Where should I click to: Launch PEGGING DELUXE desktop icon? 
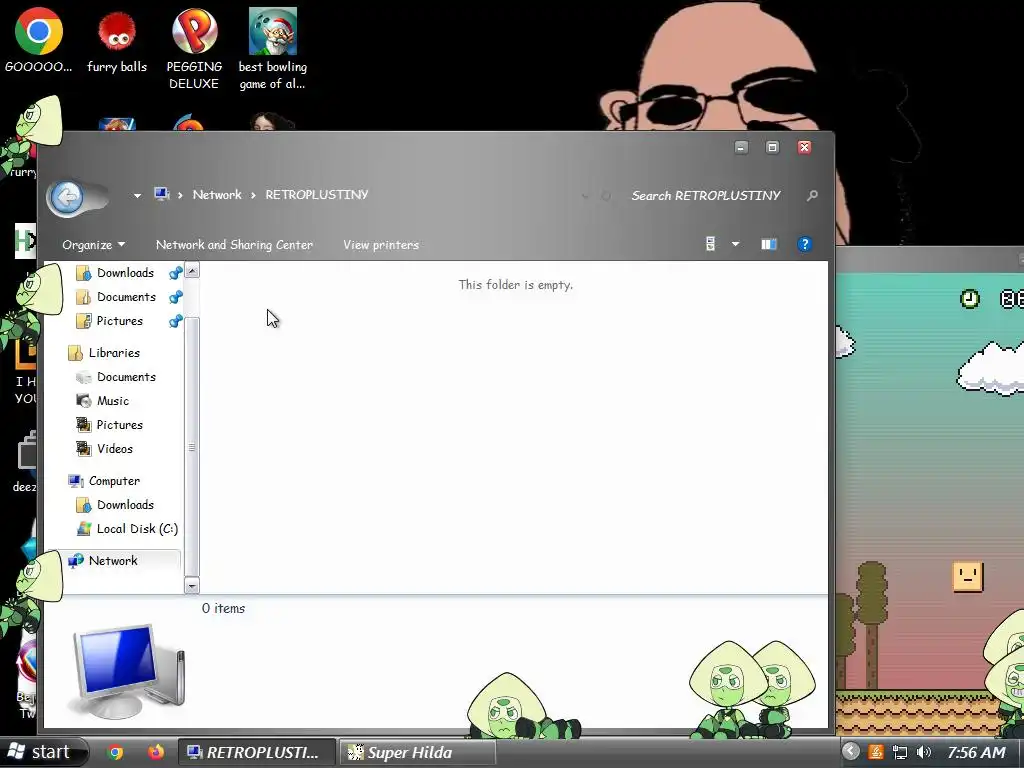point(194,49)
